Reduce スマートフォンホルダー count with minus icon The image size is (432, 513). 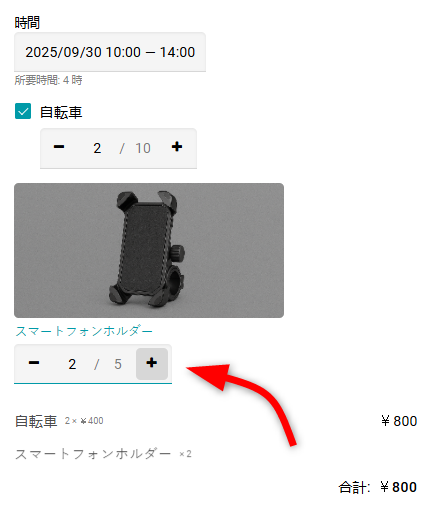point(34,363)
